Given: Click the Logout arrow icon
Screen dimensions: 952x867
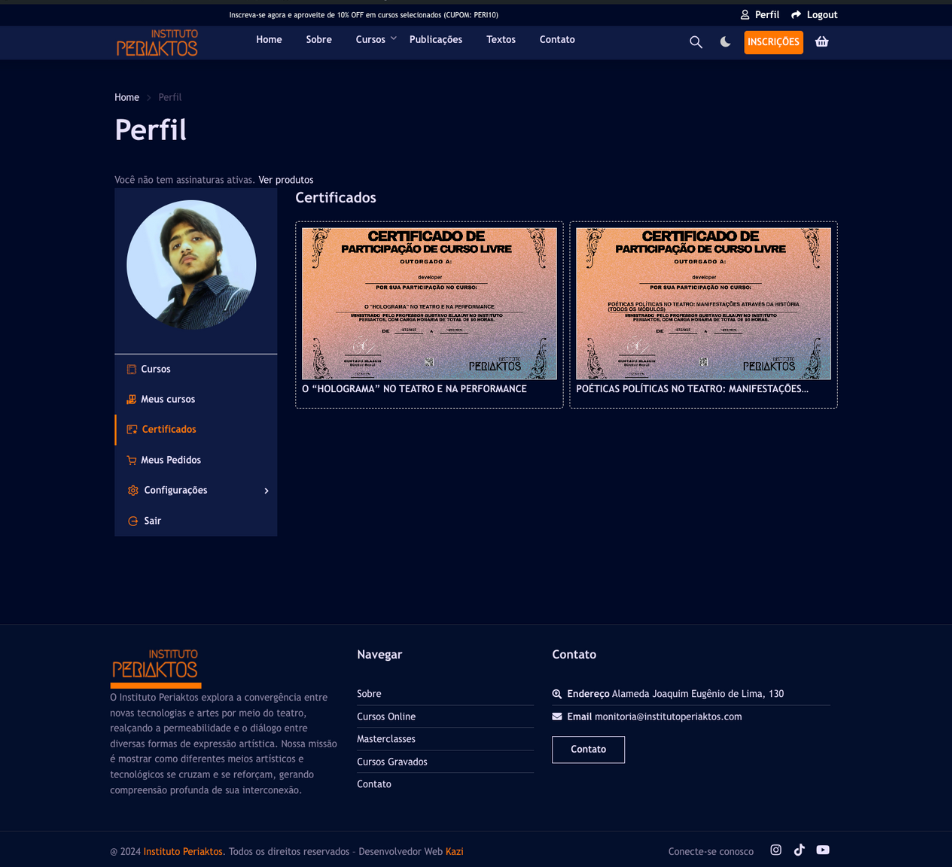Looking at the screenshot, I should pos(796,15).
